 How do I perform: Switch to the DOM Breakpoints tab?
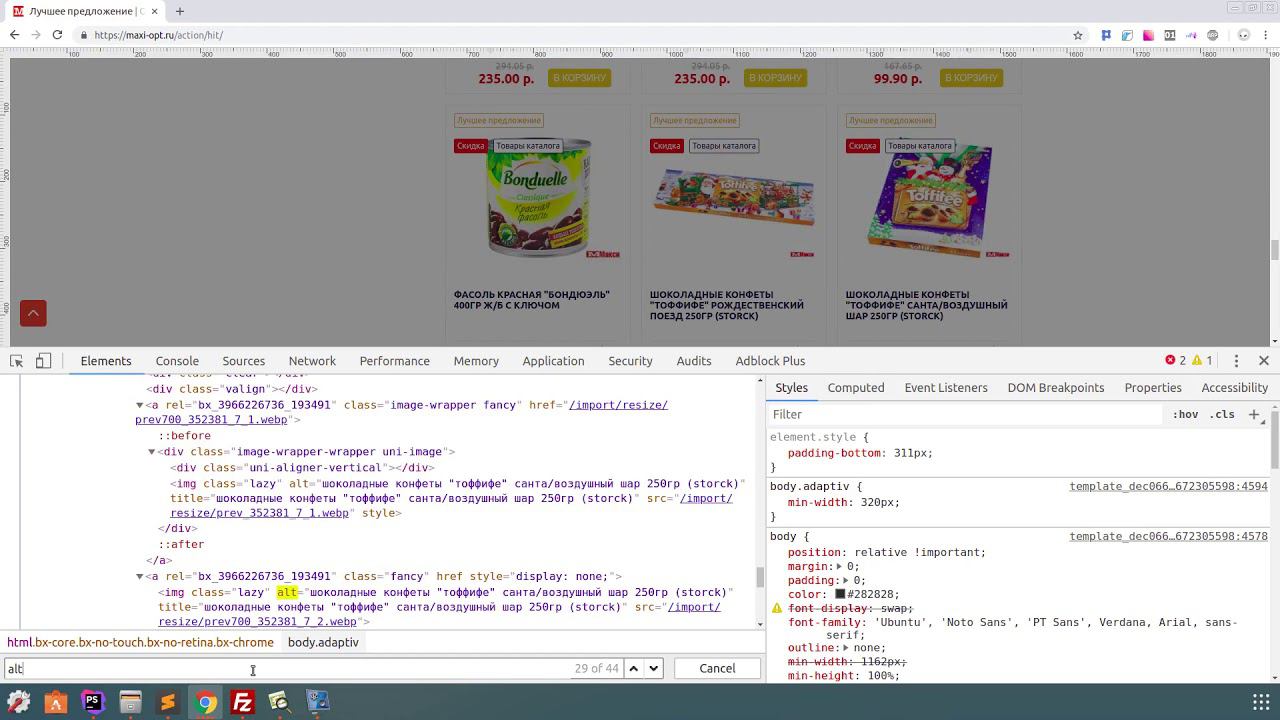click(x=1056, y=388)
